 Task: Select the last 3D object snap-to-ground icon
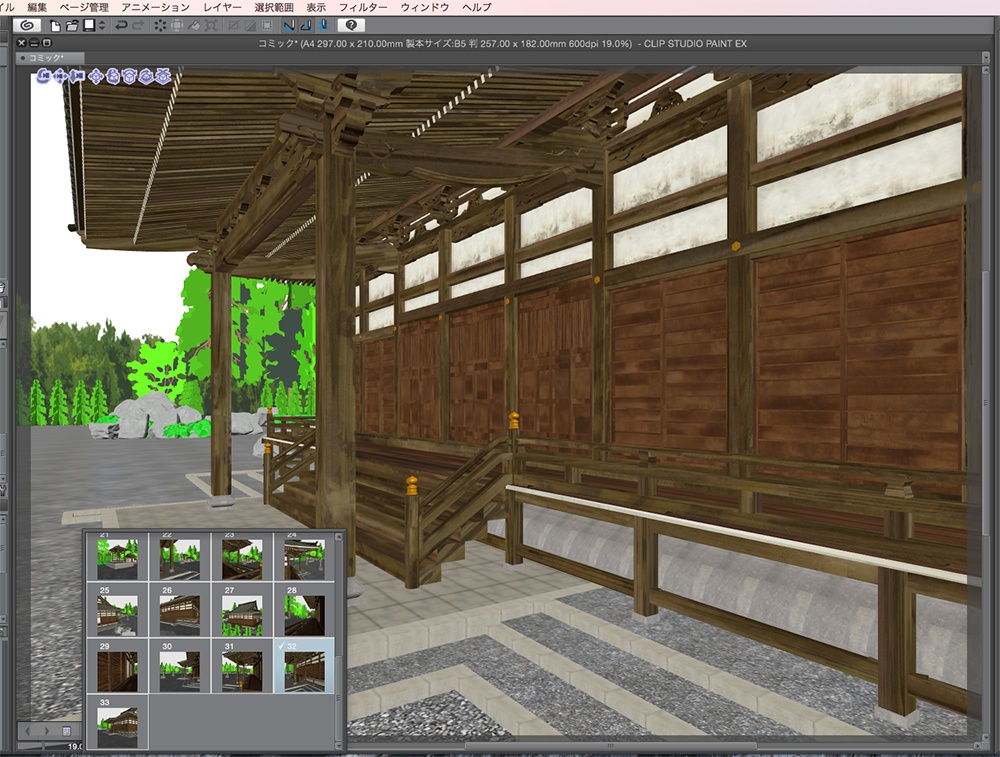(x=163, y=77)
